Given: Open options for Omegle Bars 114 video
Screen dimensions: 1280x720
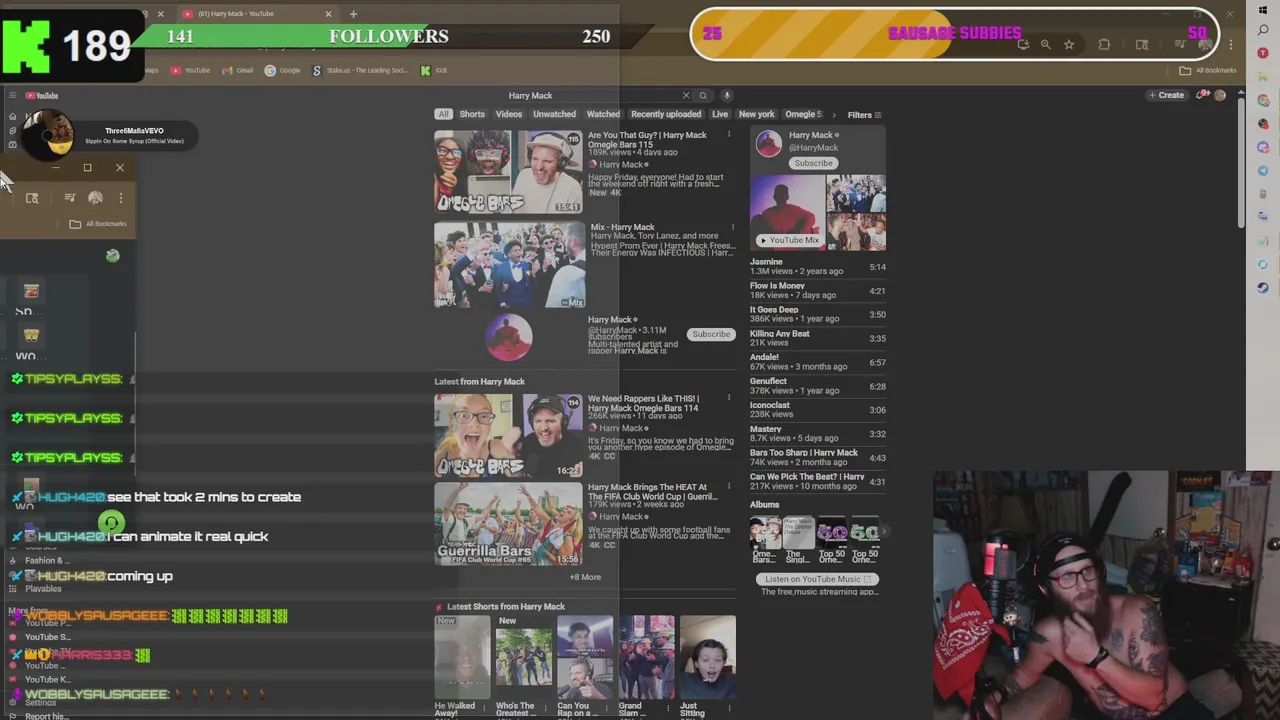Looking at the screenshot, I should coord(729,398).
